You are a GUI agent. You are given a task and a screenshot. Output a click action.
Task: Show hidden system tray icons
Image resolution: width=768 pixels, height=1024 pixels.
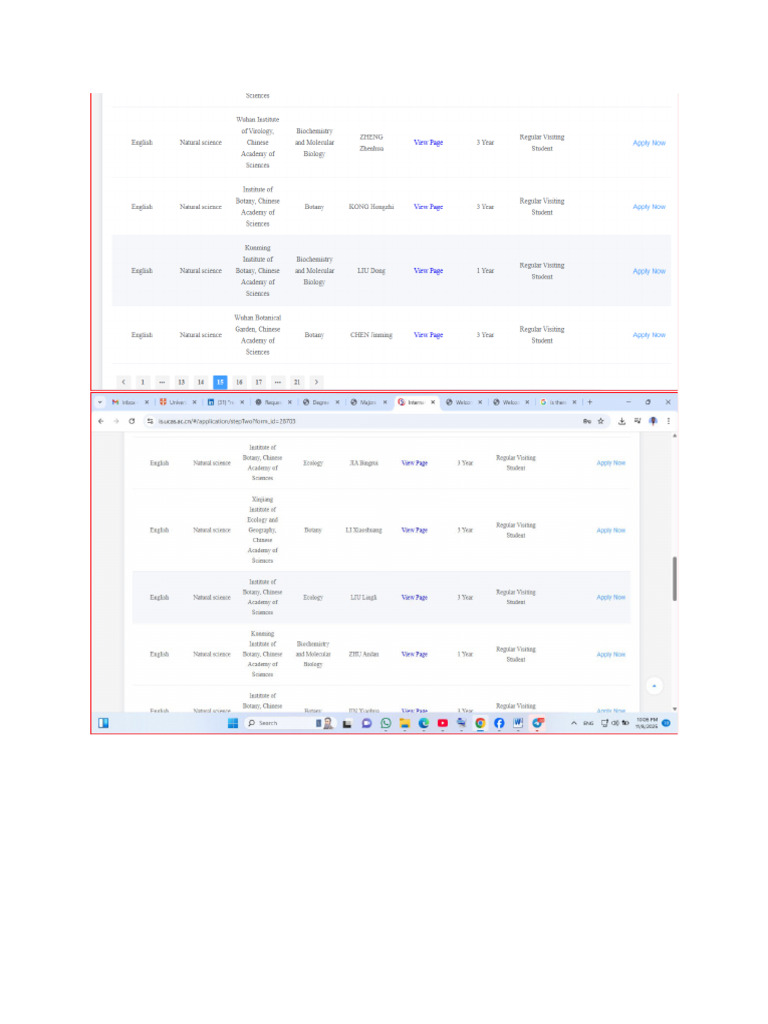click(573, 723)
